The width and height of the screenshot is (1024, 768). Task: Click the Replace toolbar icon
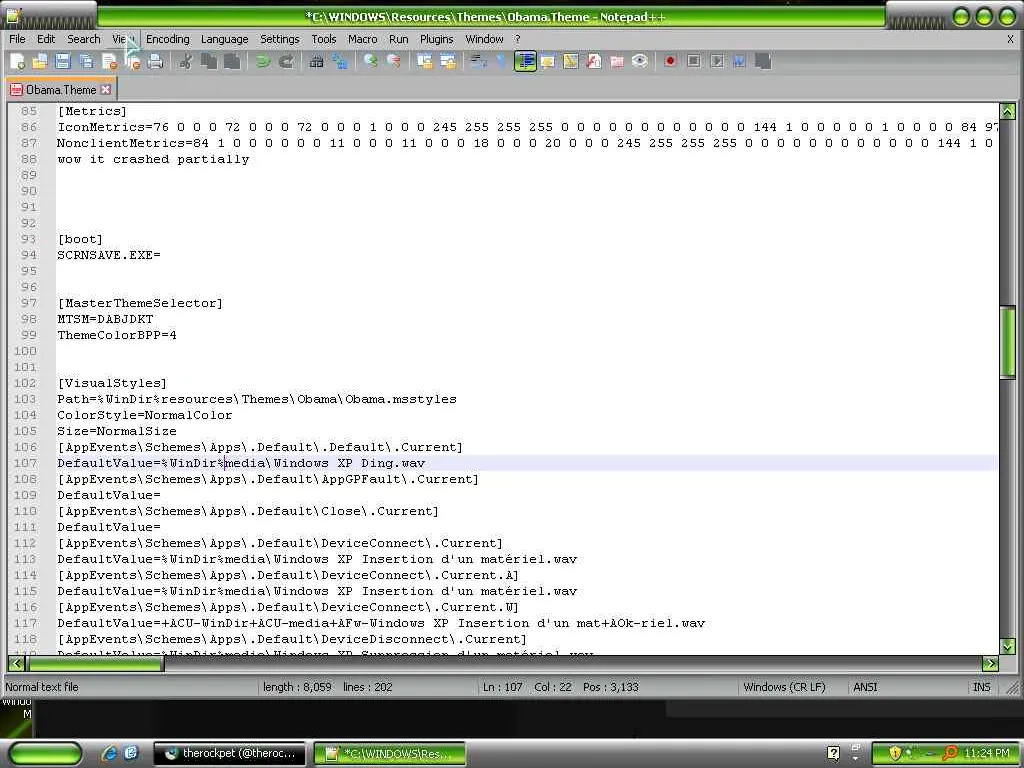(340, 61)
